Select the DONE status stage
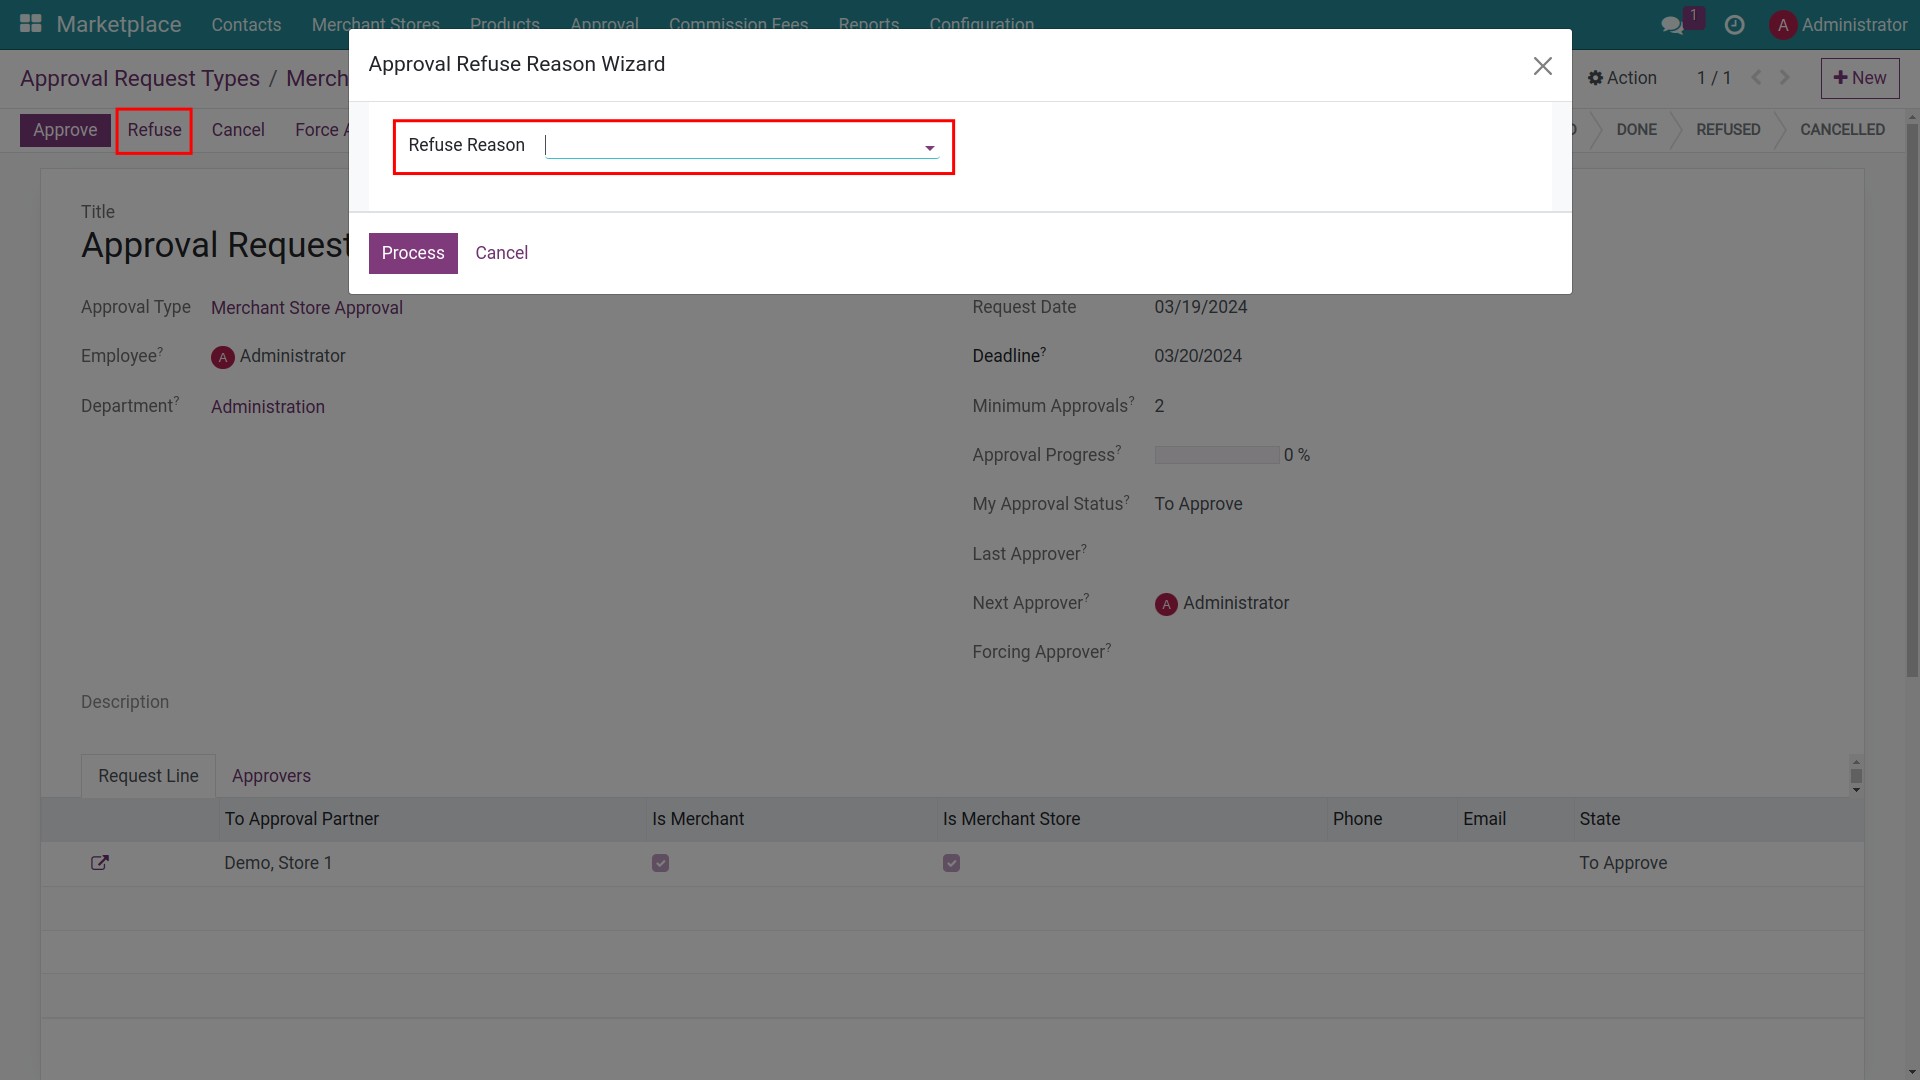The height and width of the screenshot is (1080, 1920). pos(1636,130)
